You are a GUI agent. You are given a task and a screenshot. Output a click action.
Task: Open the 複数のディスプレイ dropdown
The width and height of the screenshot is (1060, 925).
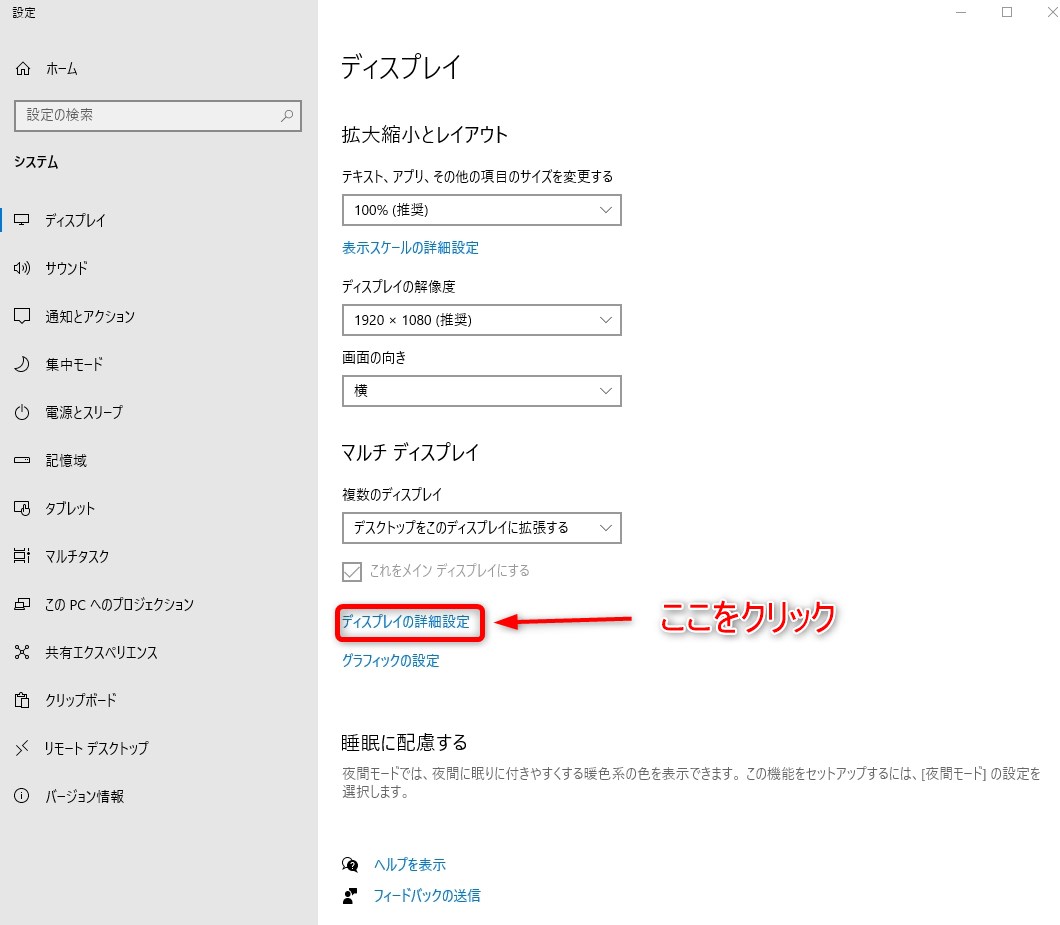(481, 528)
